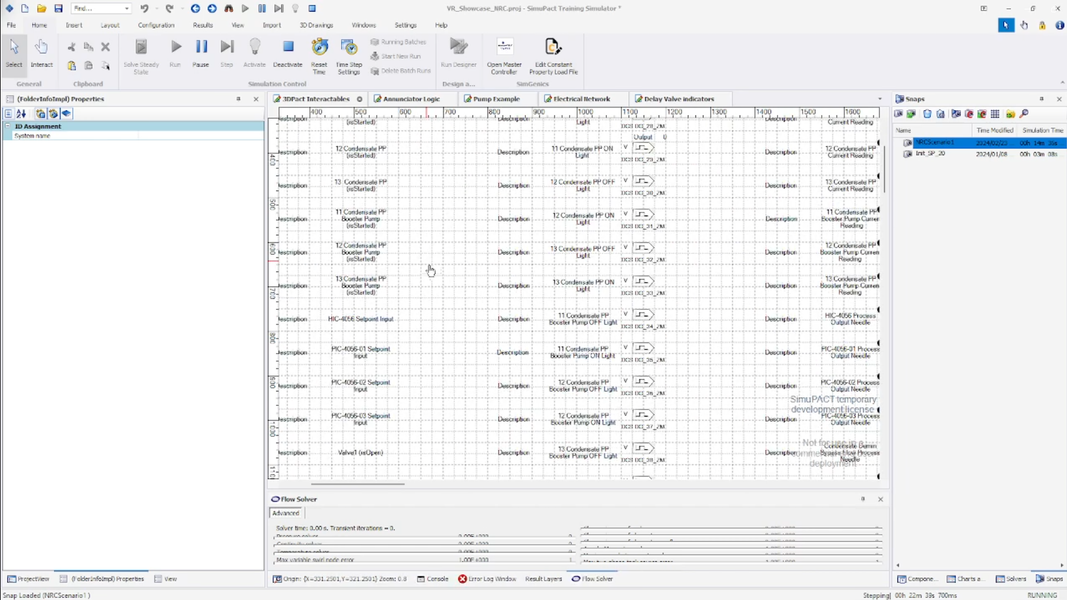Click the Error Log Window button
The image size is (1067, 600).
click(487, 579)
